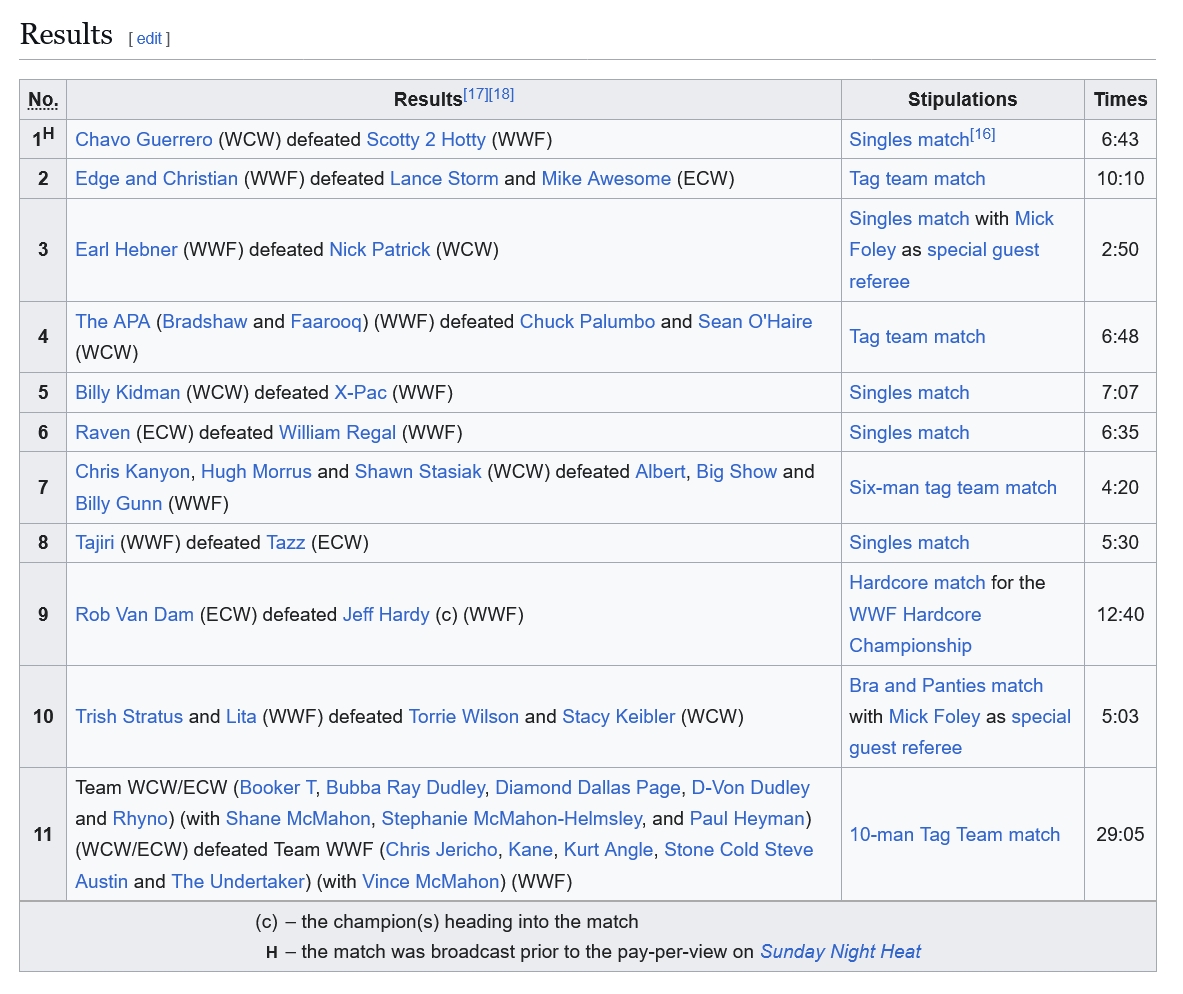Open Mick Foley link in row 10 stipulation
The width and height of the screenshot is (1183, 994).
click(x=934, y=716)
